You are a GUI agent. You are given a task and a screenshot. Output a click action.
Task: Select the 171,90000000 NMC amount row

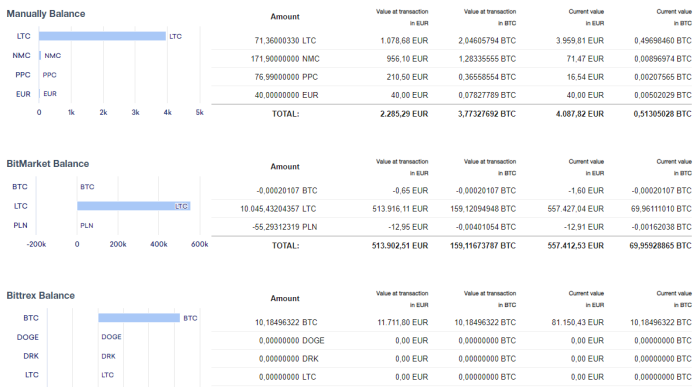tap(452, 59)
